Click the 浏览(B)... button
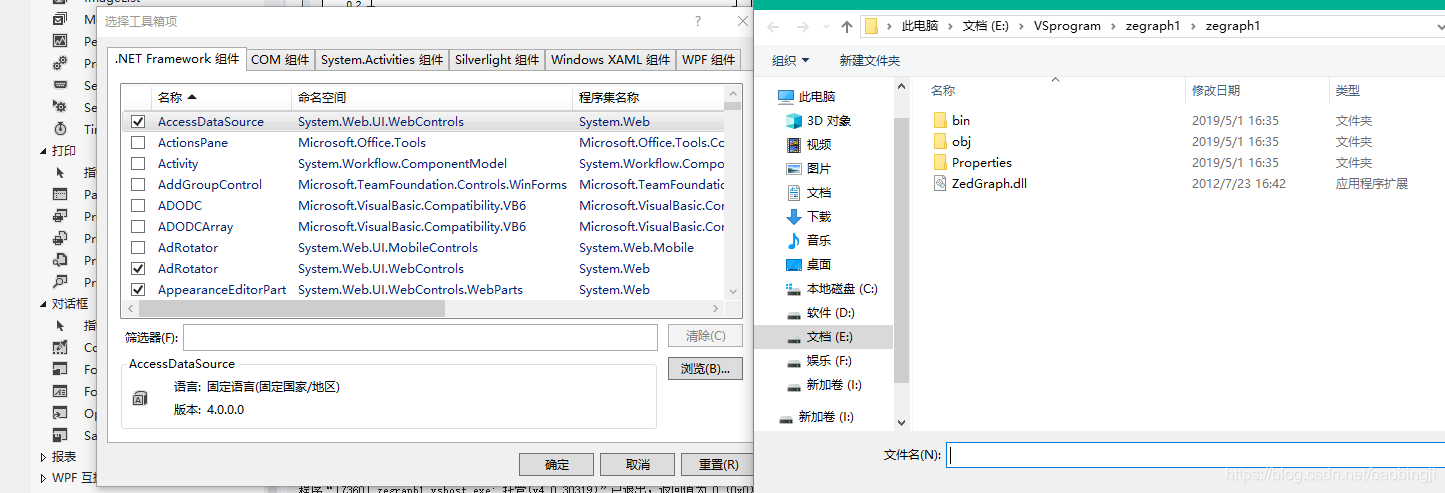This screenshot has height=493, width=1445. tap(705, 369)
